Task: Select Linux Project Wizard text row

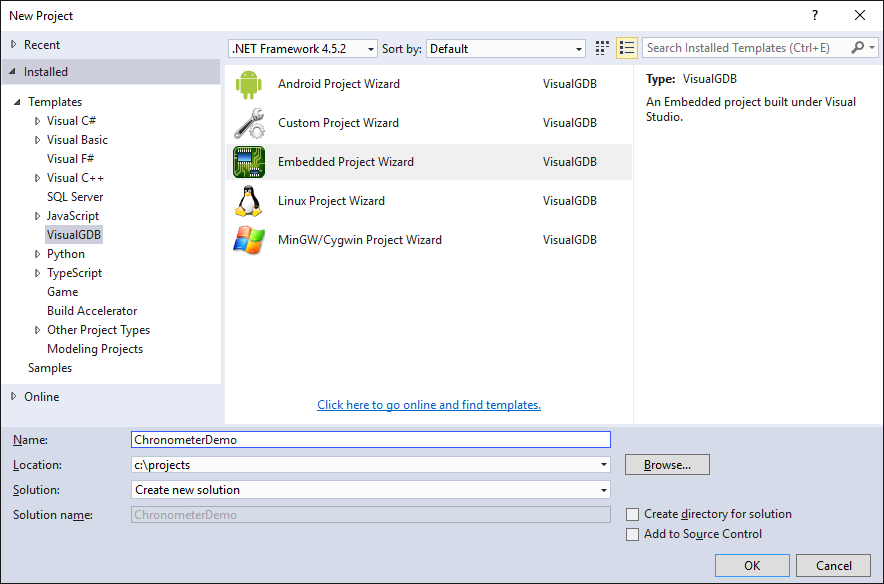Action: [x=332, y=201]
